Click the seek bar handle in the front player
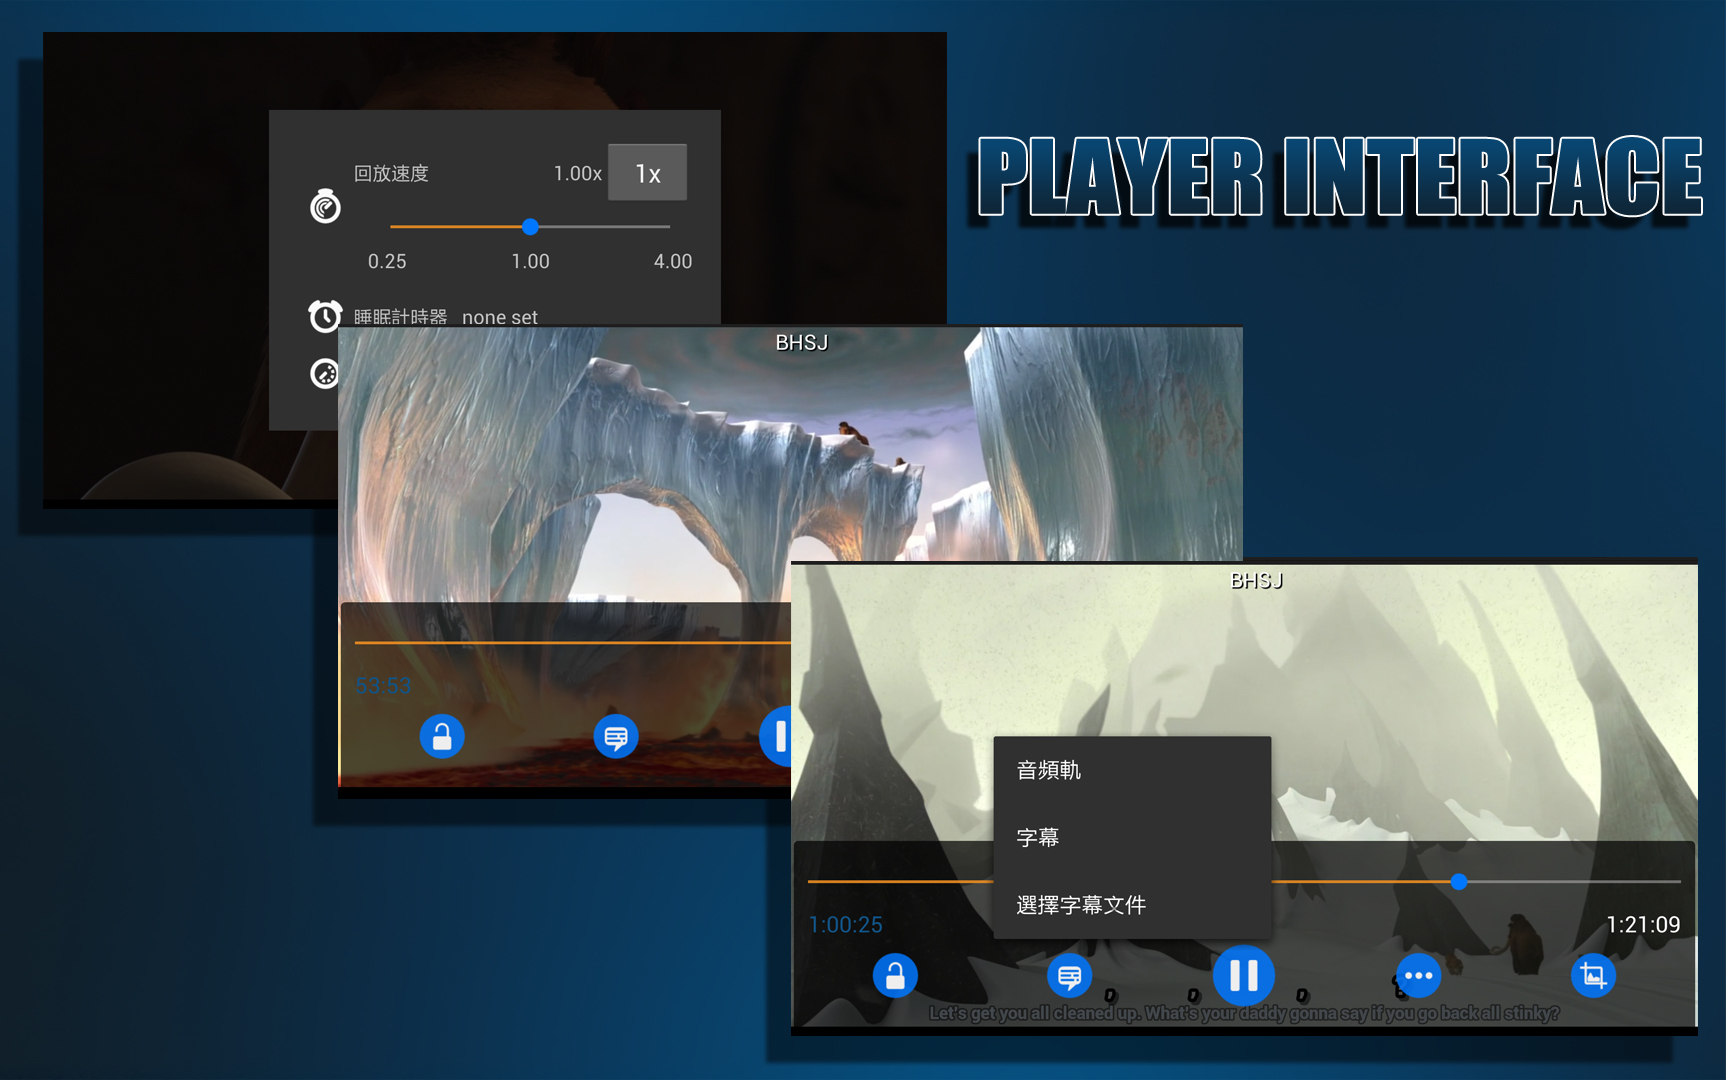Screen dimensions: 1726x1080 pos(1459,881)
